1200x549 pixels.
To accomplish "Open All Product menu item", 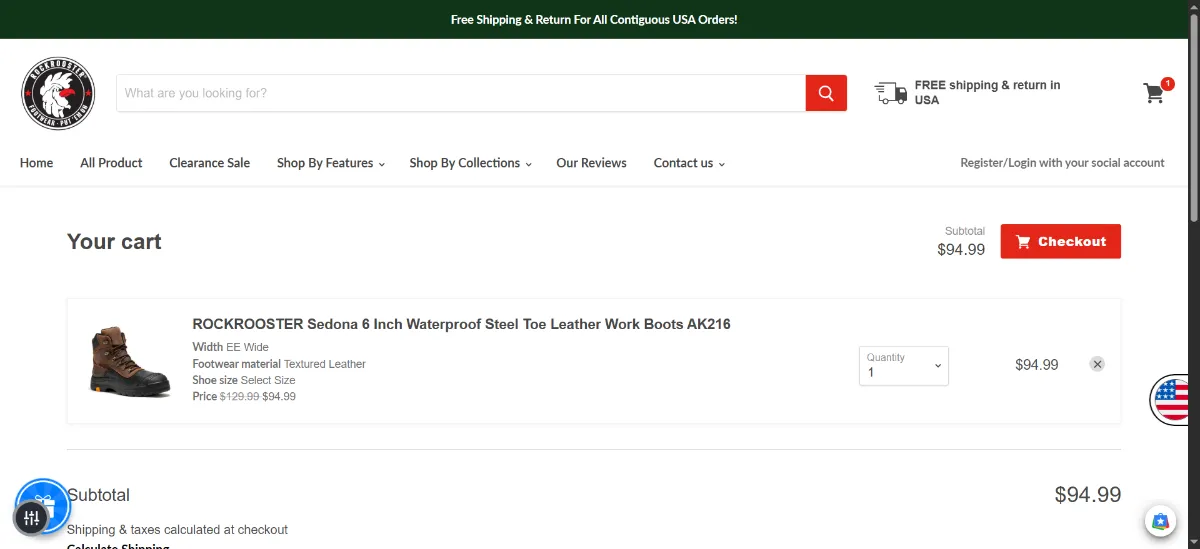I will 111,163.
